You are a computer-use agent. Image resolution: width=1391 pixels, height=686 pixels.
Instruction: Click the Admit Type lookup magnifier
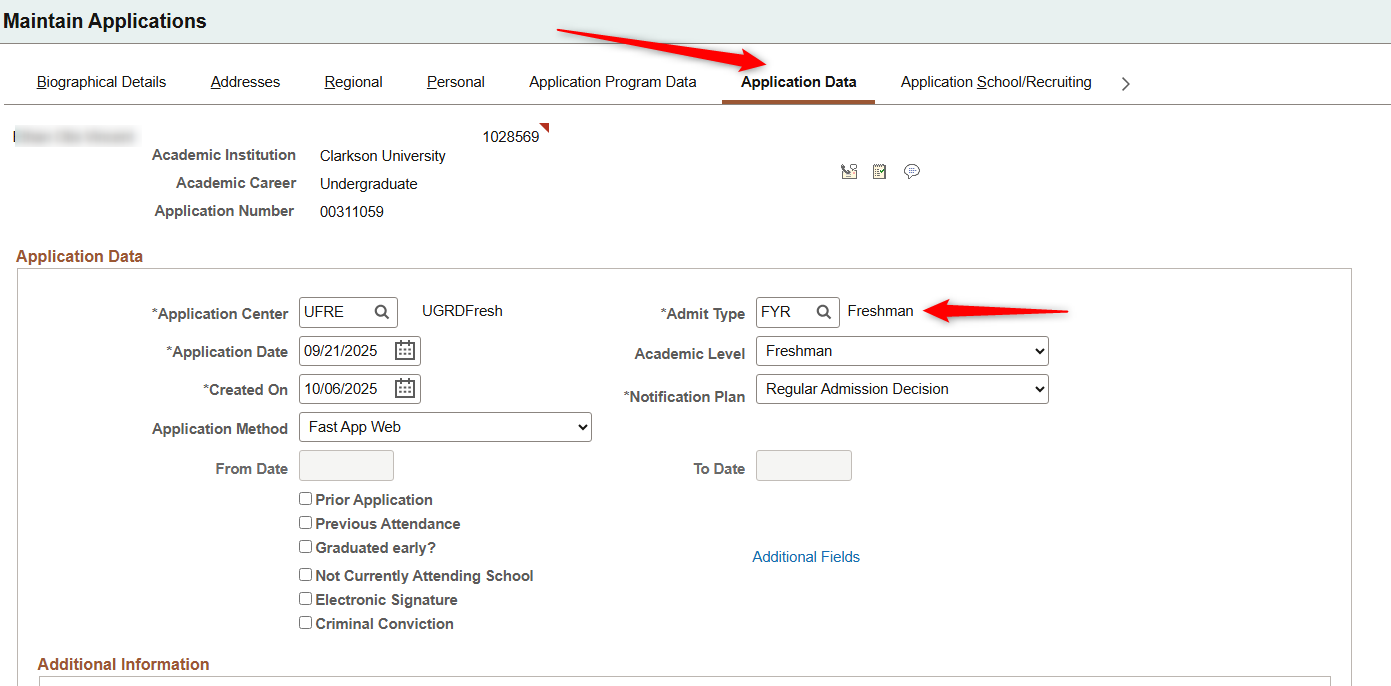823,312
